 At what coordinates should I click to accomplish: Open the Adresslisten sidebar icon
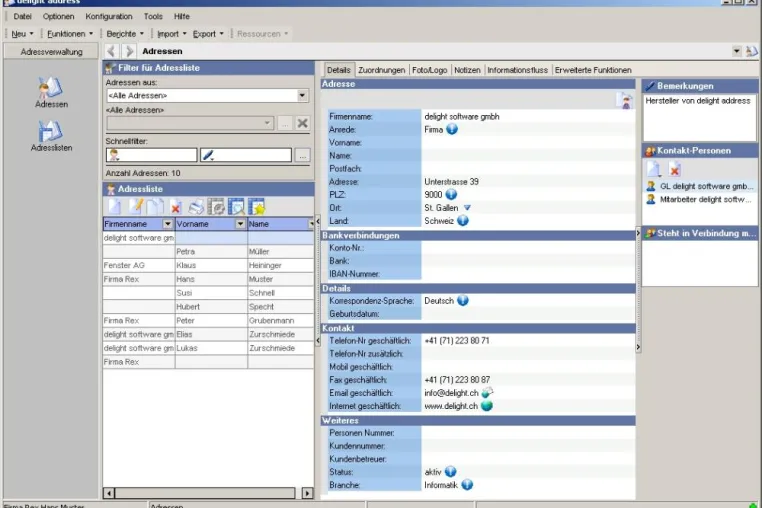[51, 136]
